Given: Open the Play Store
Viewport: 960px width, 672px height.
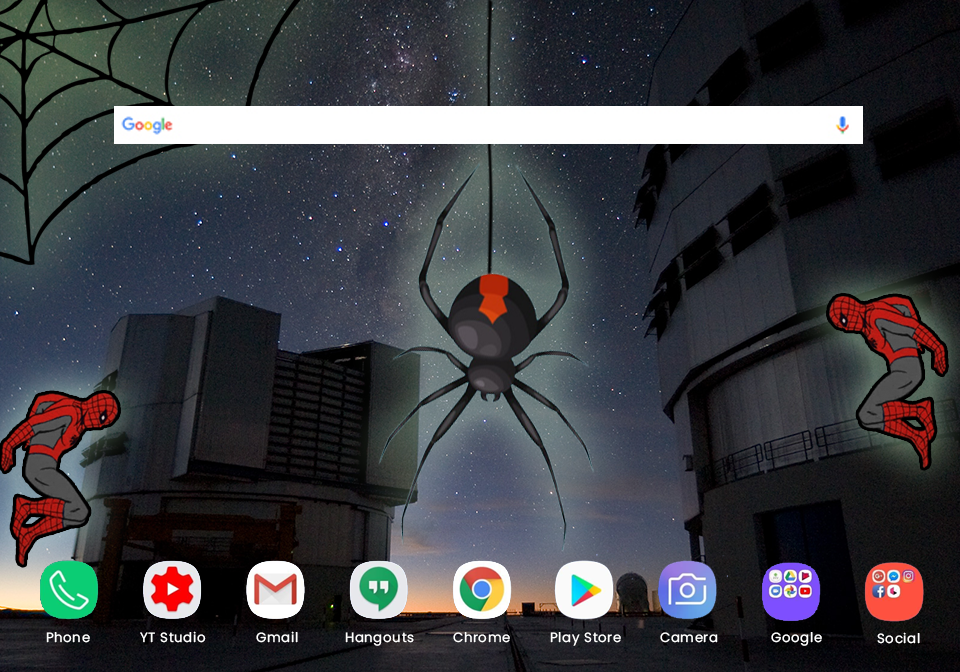Looking at the screenshot, I should tap(585, 589).
